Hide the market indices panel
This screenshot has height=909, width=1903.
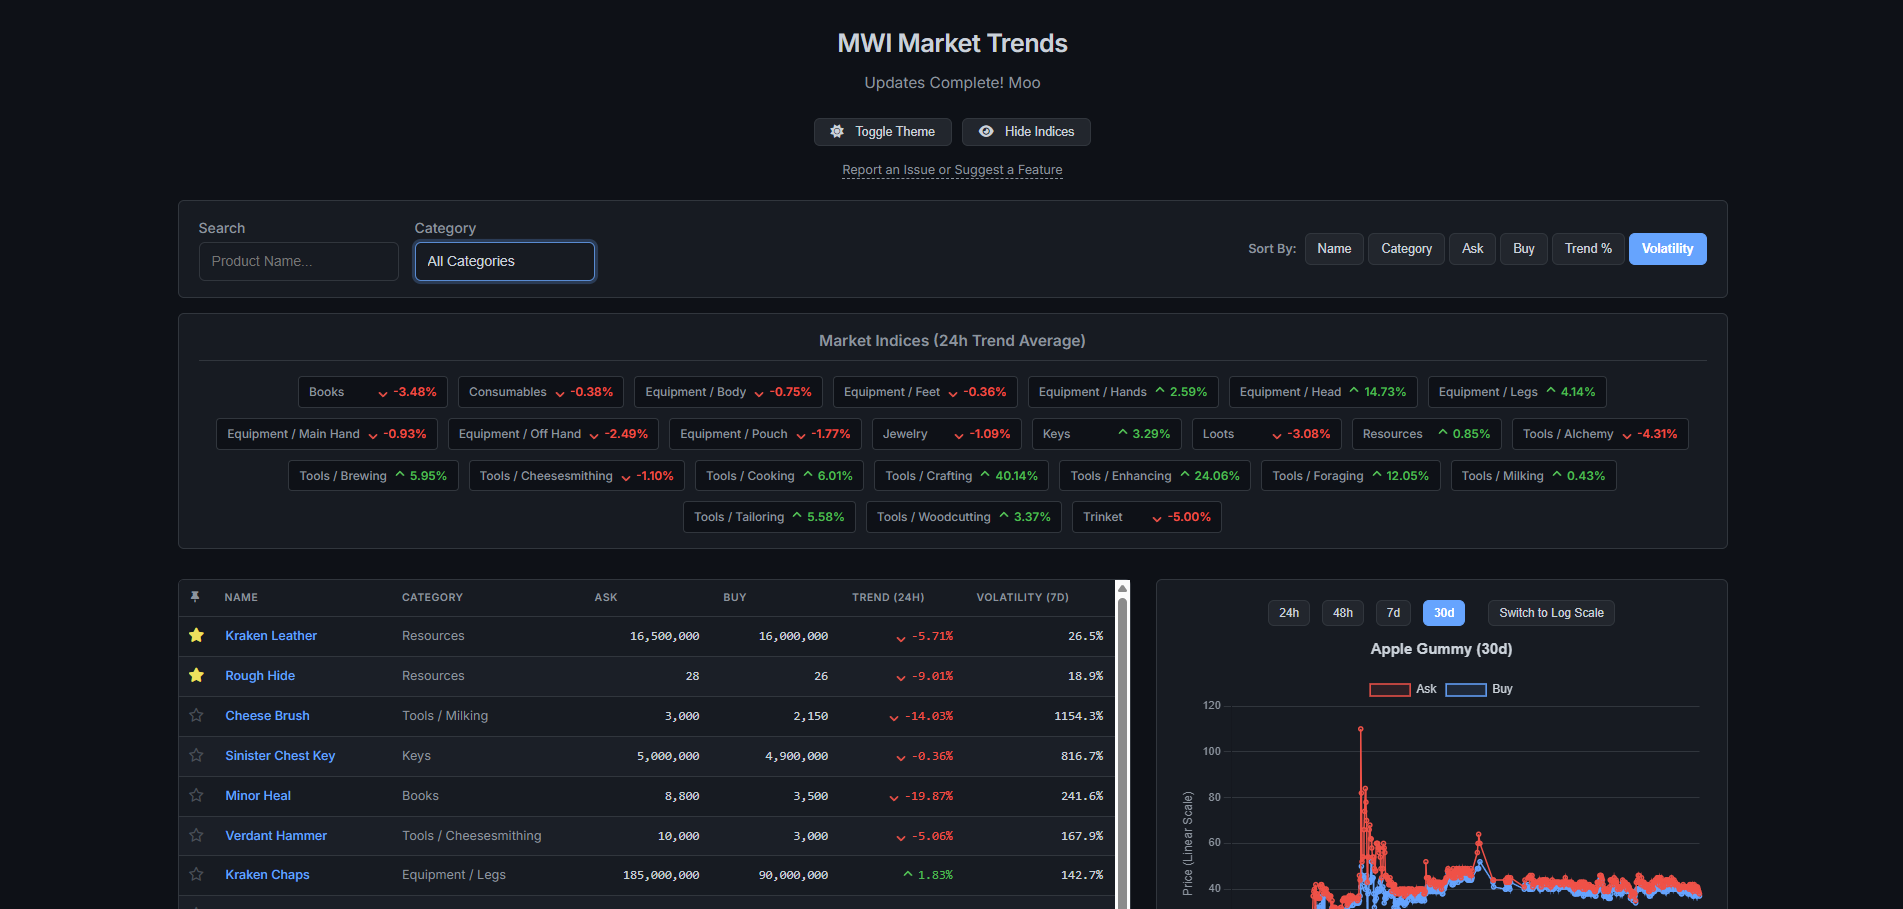1026,132
